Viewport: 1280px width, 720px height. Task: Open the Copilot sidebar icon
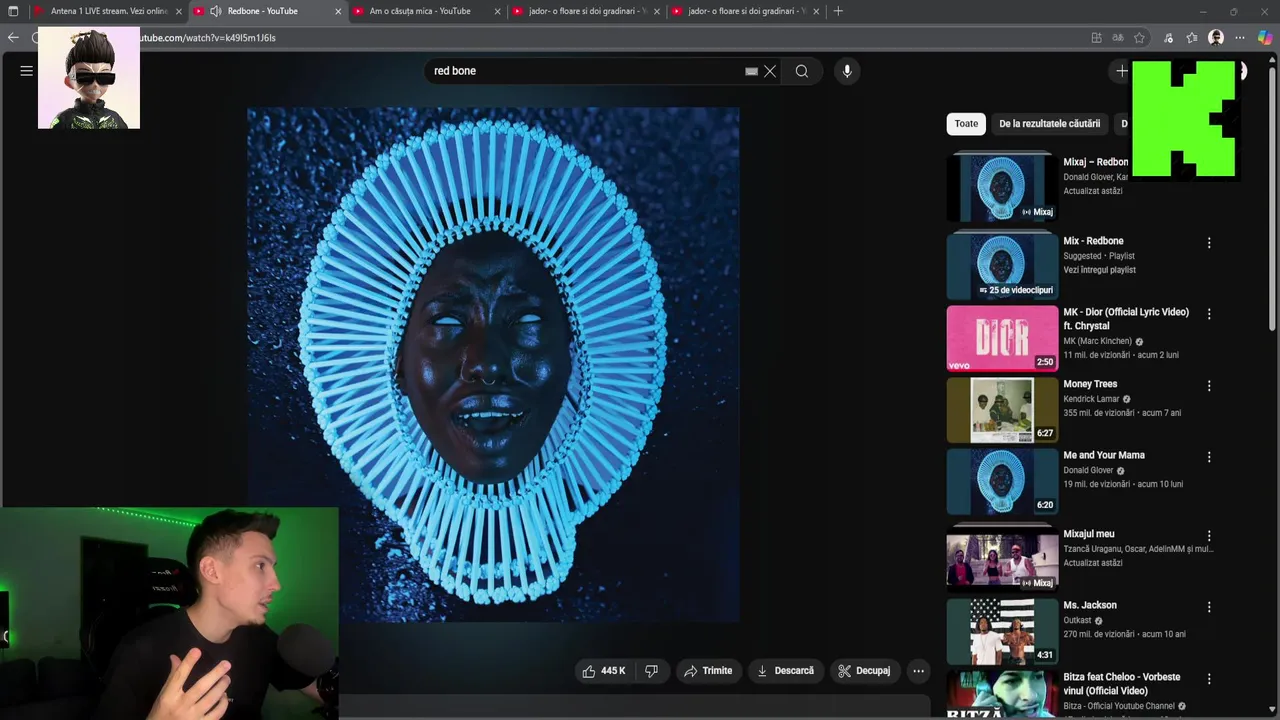[1265, 38]
